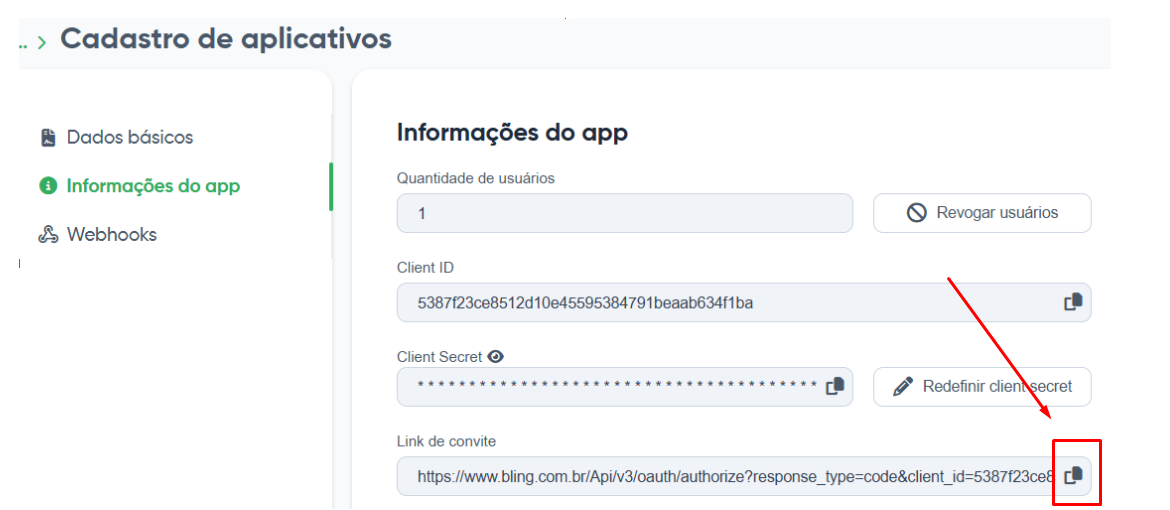
Task: Click the Redefinir client secret button
Action: pyautogui.click(x=982, y=387)
